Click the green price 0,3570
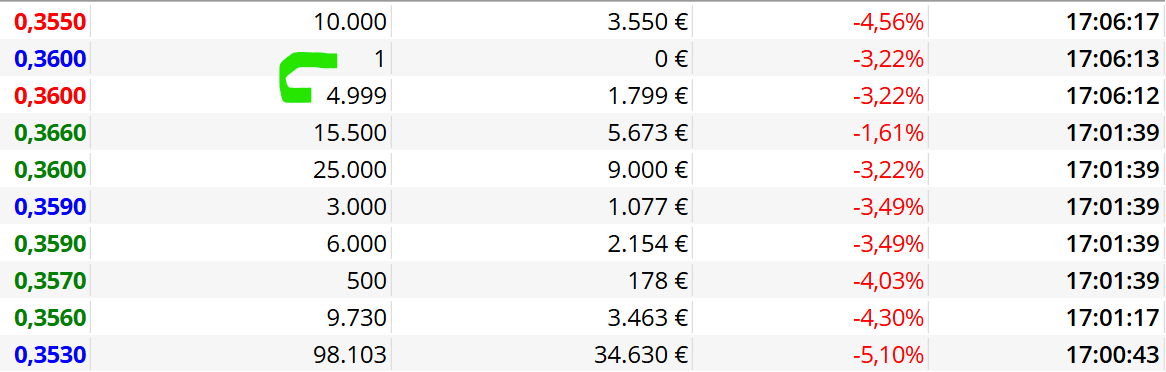The height and width of the screenshot is (372, 1166). pyautogui.click(x=51, y=281)
